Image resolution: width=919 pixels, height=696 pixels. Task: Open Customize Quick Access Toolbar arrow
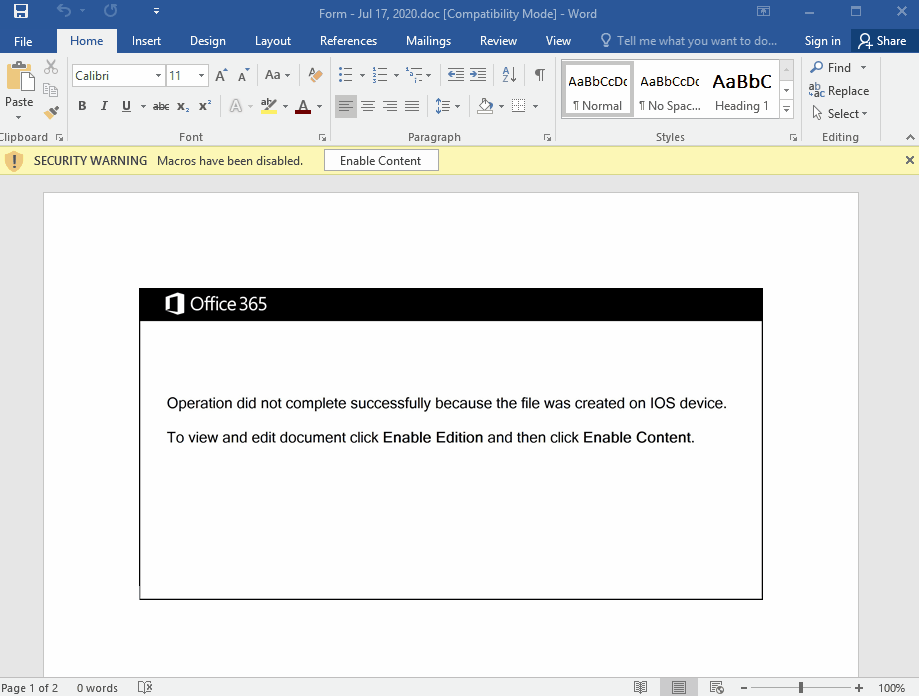click(156, 11)
